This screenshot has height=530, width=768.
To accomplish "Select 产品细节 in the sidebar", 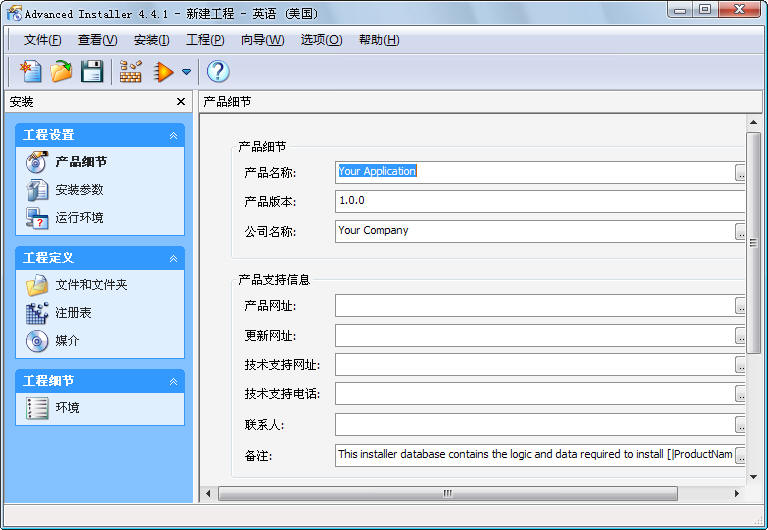I will coord(81,162).
